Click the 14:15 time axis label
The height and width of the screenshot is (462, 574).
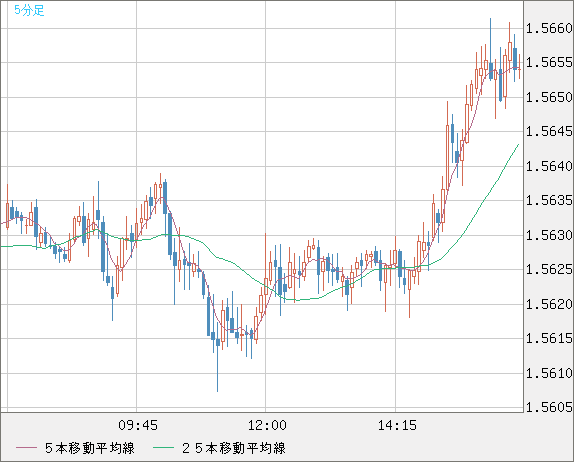397,425
